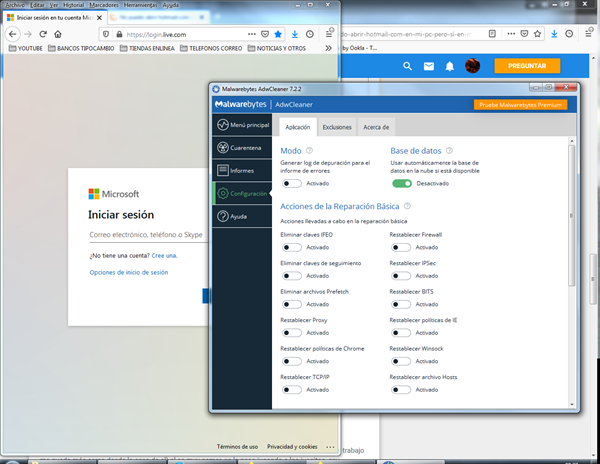Open Opciones de inicio de sesión link
This screenshot has width=600, height=464.
[129, 272]
